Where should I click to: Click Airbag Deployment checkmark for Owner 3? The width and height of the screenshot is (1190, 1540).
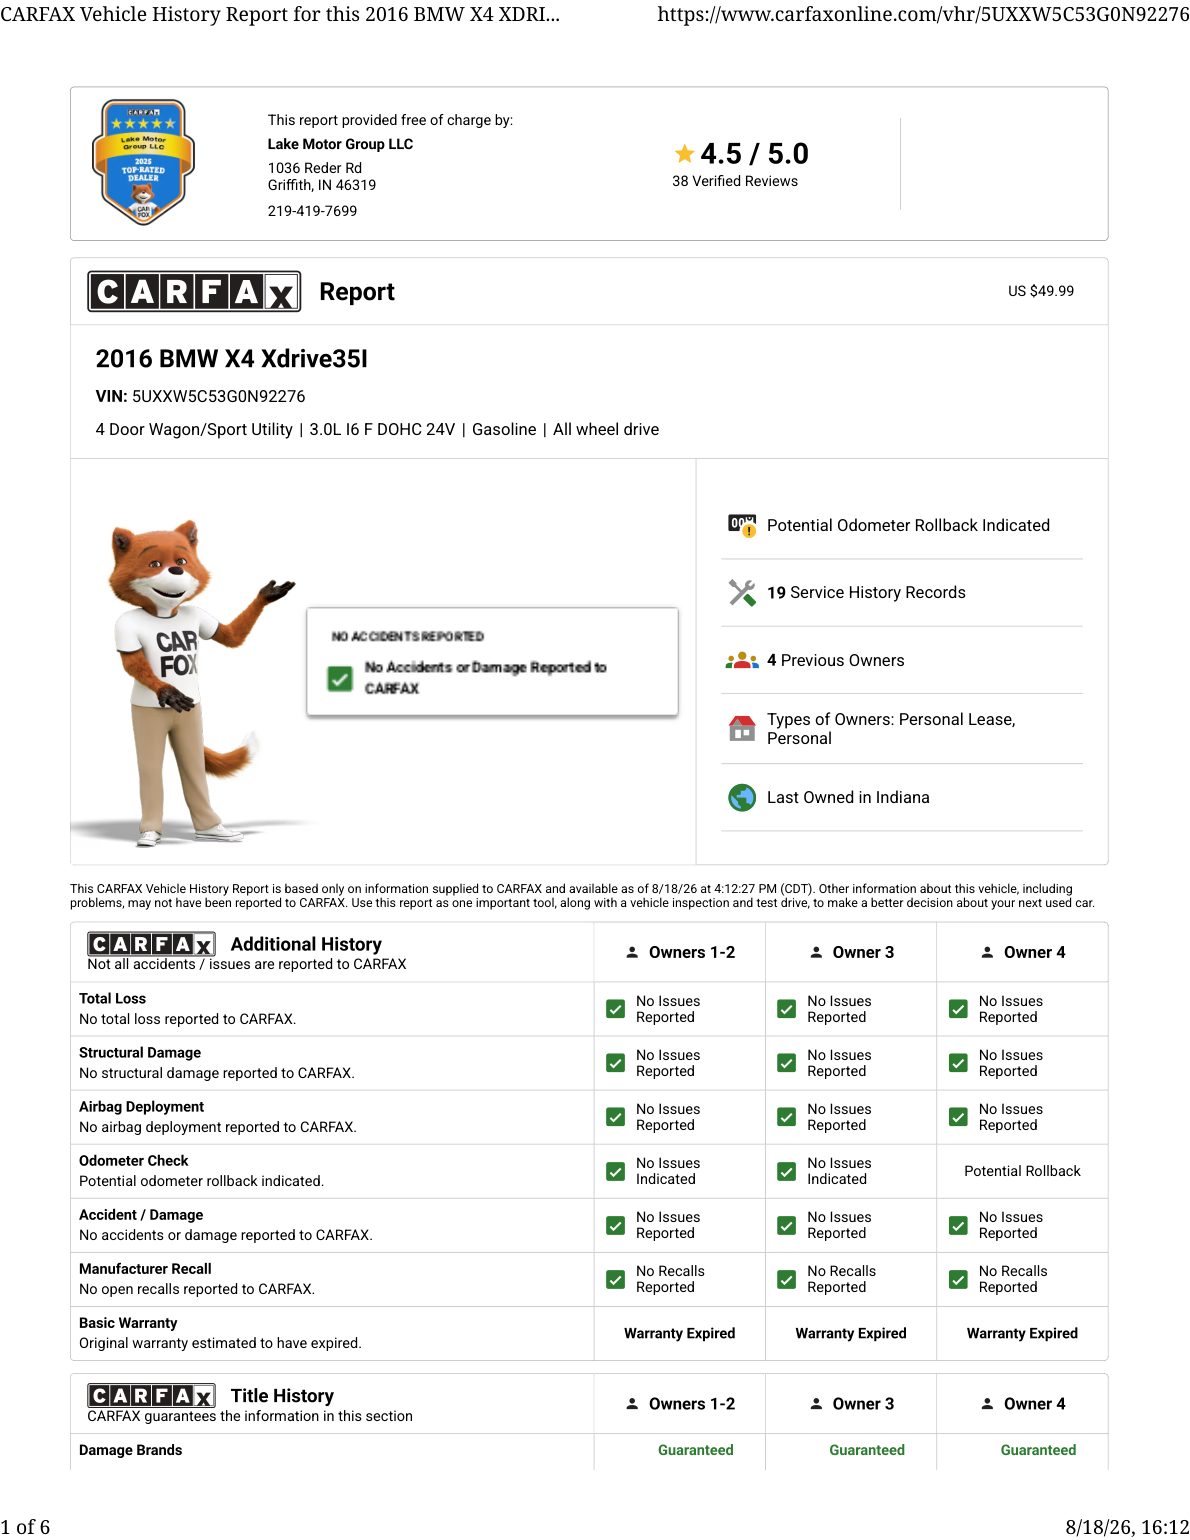click(787, 1117)
